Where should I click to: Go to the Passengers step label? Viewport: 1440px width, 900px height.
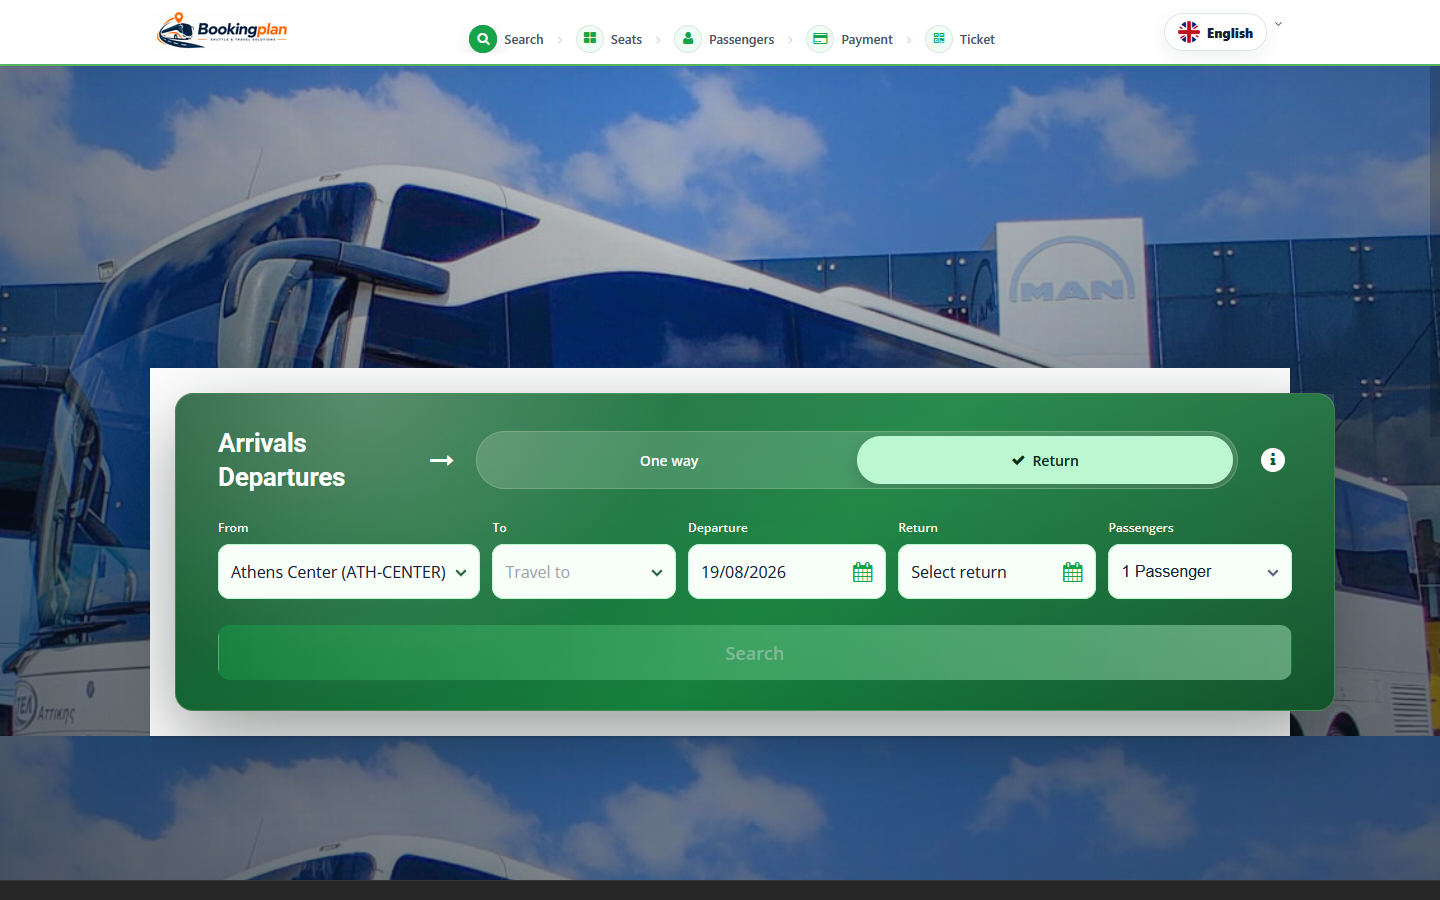(741, 40)
